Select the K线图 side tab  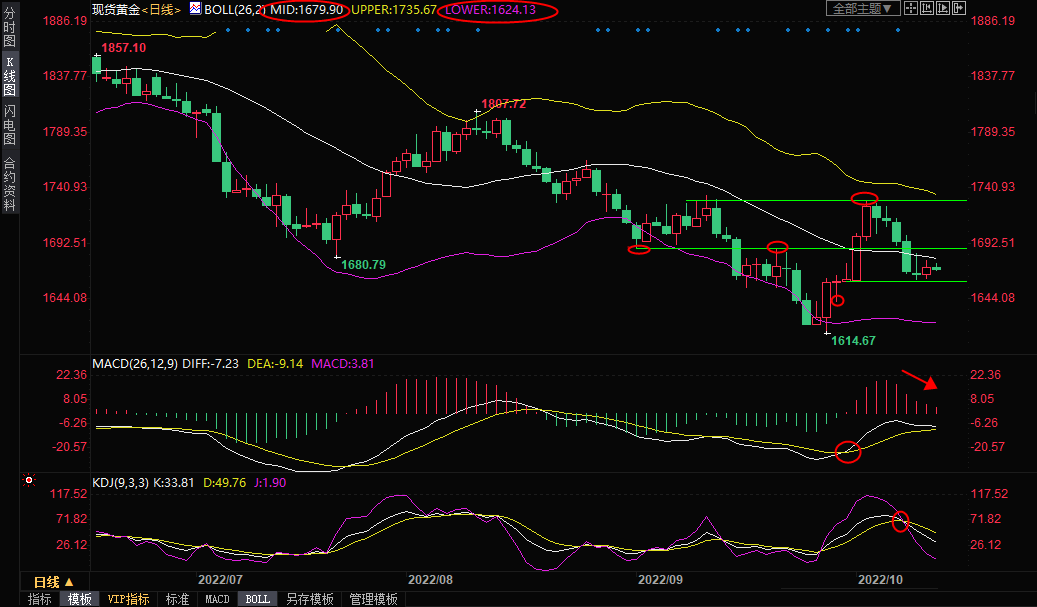9,81
